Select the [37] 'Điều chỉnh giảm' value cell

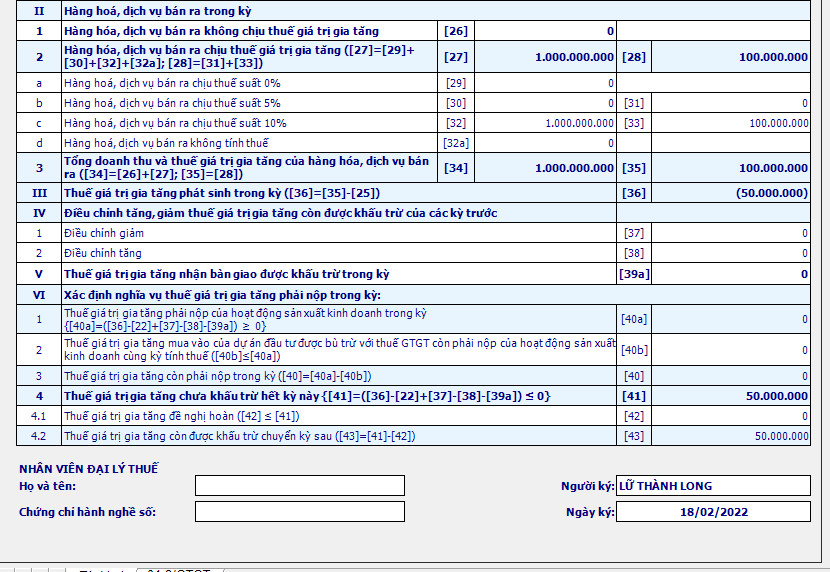point(730,233)
